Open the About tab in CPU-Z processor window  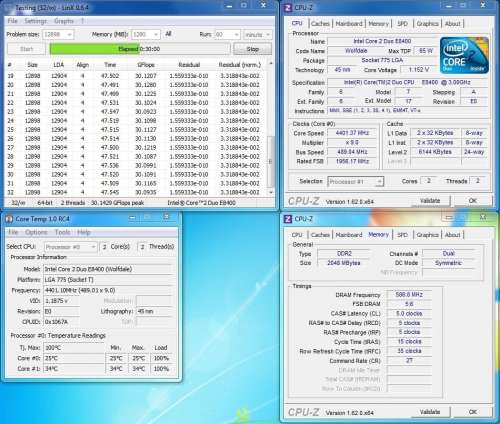[453, 24]
